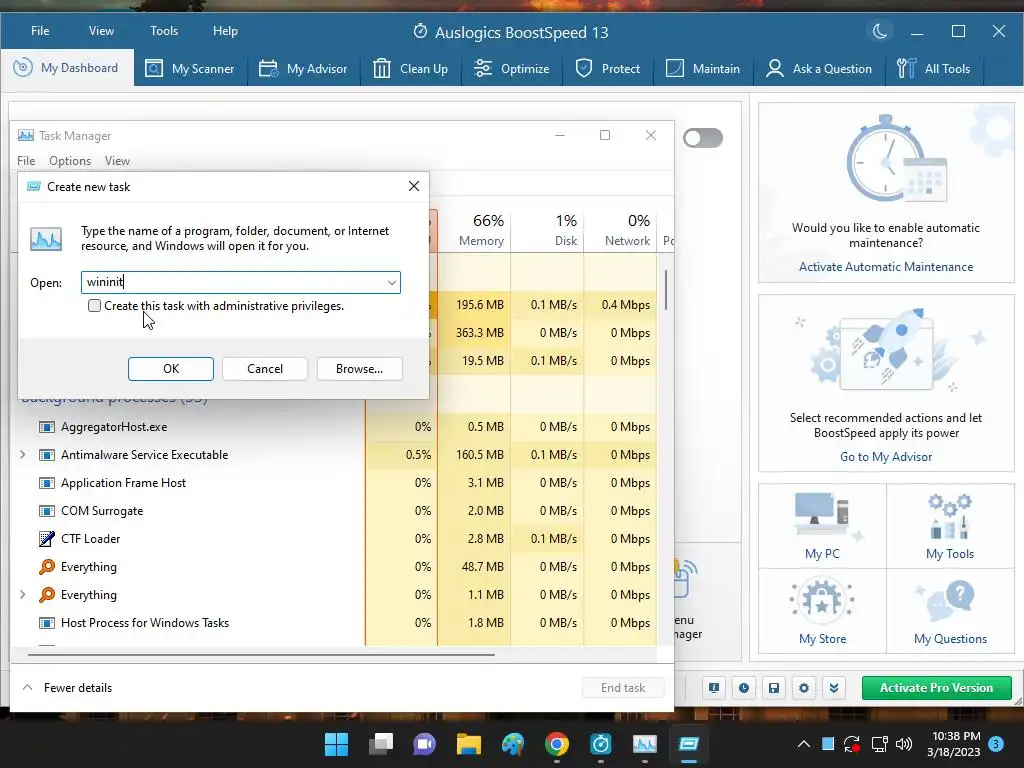Open My Store tile
1024x768 pixels.
point(822,611)
